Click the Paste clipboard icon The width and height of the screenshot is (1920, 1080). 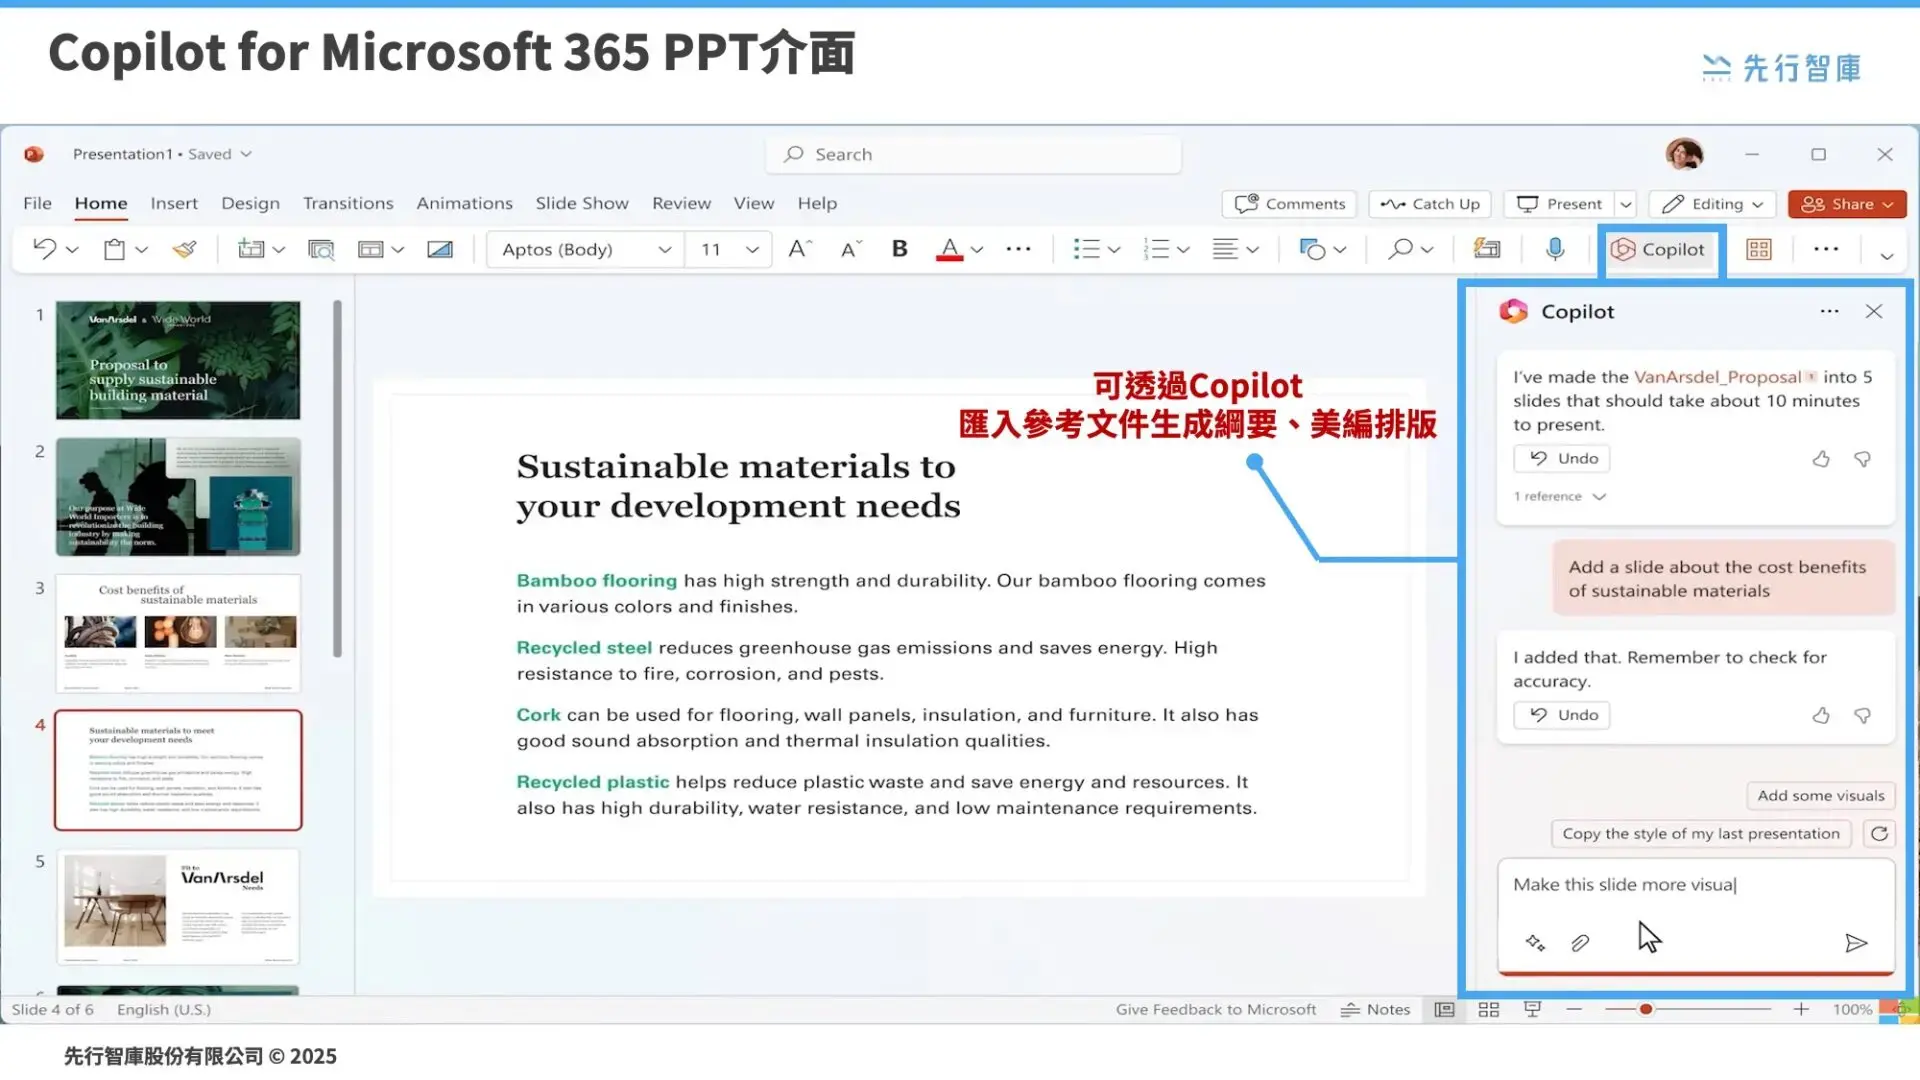tap(115, 249)
